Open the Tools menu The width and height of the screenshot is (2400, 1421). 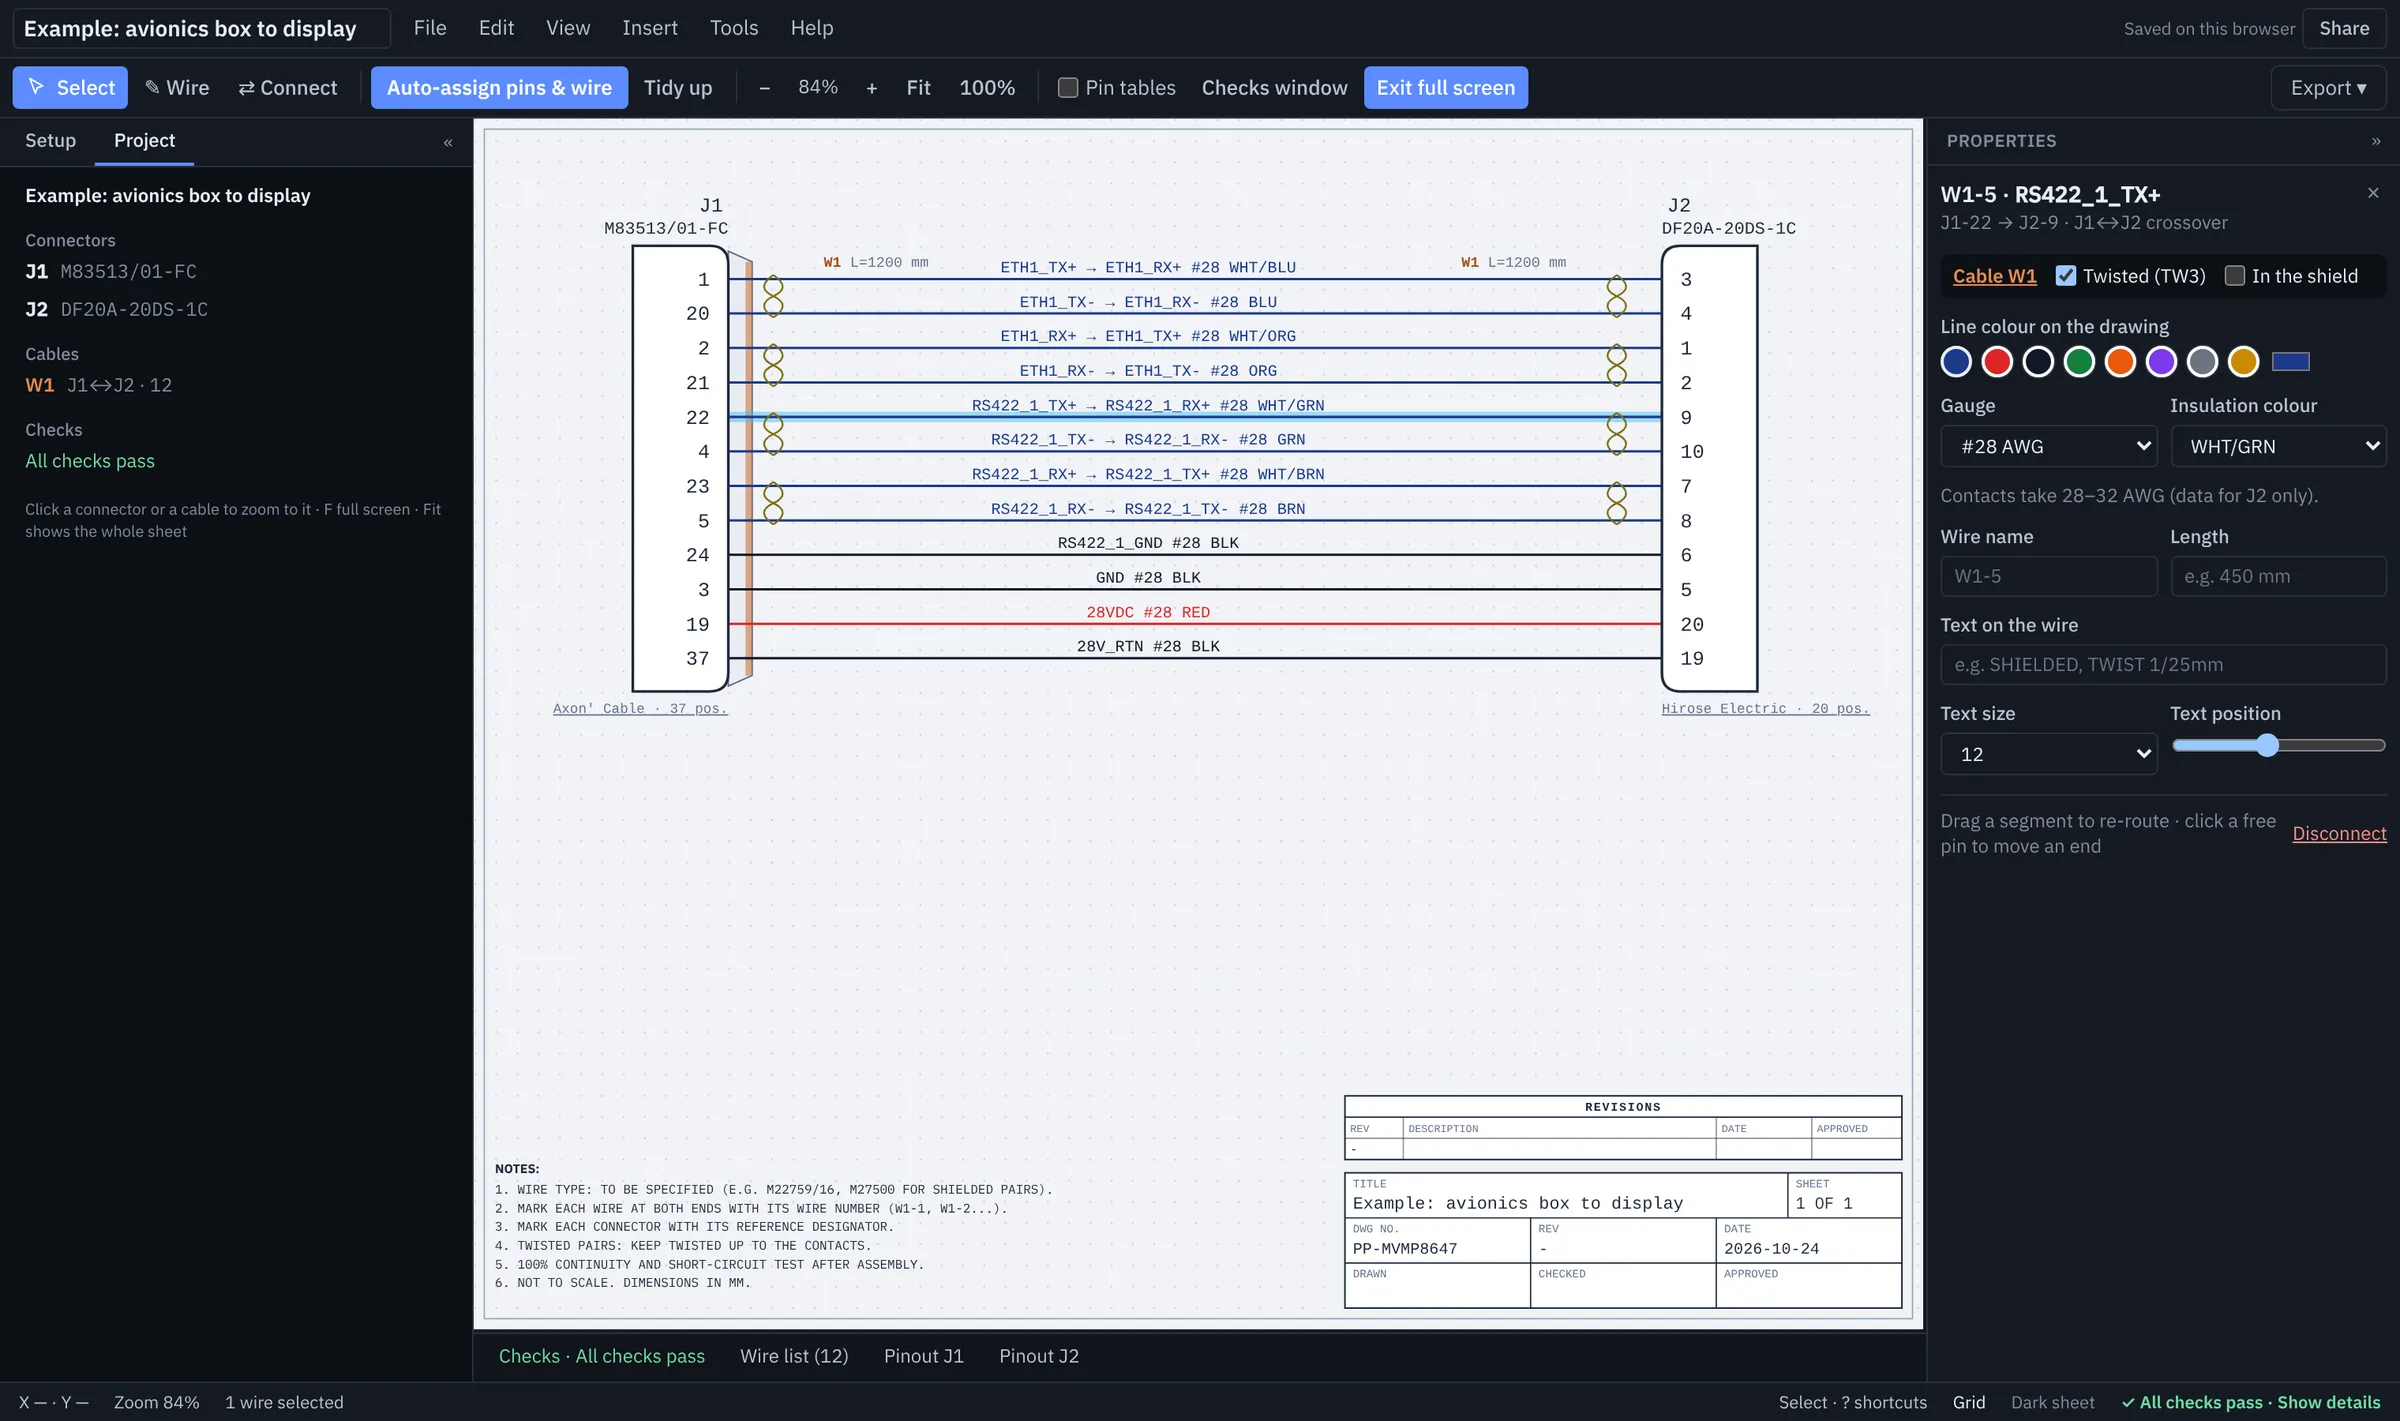coord(734,28)
